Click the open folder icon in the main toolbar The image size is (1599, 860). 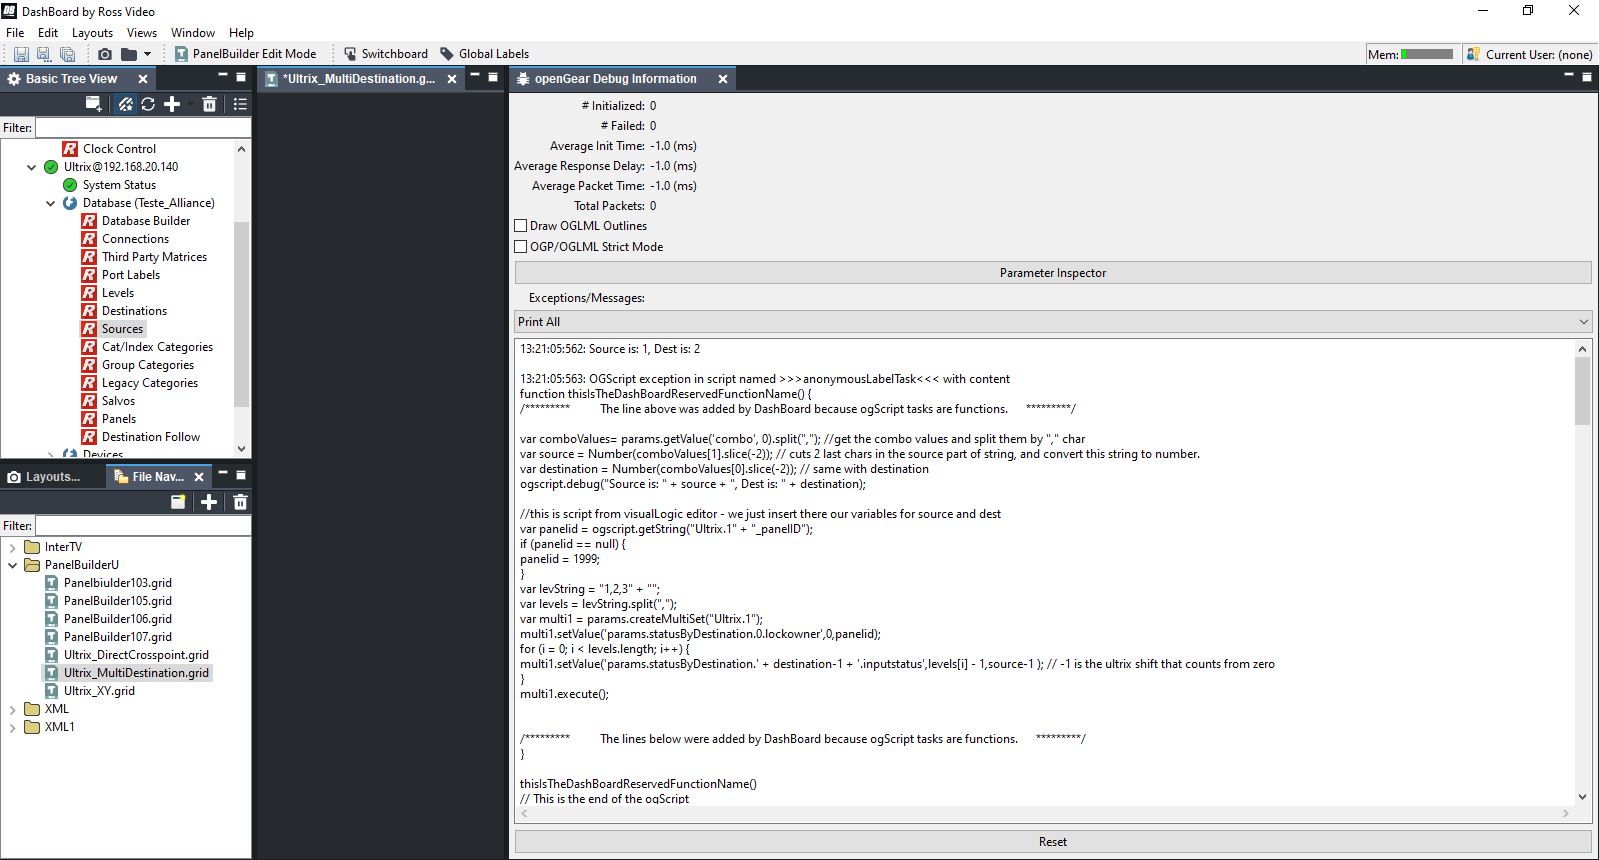point(129,54)
